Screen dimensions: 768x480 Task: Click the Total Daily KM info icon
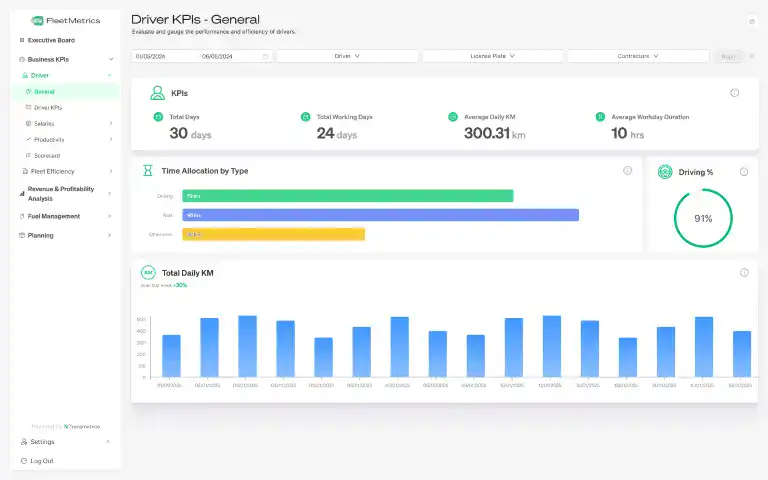point(744,273)
